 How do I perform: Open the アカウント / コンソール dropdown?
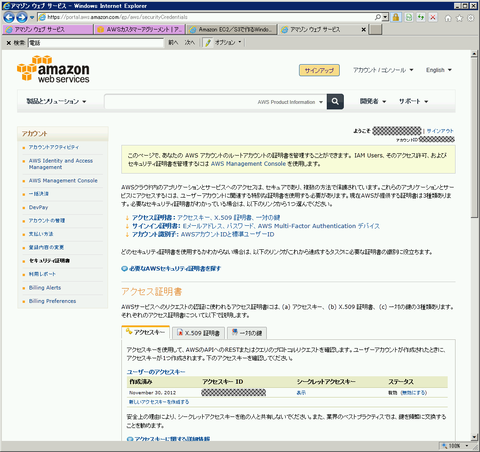point(383,70)
